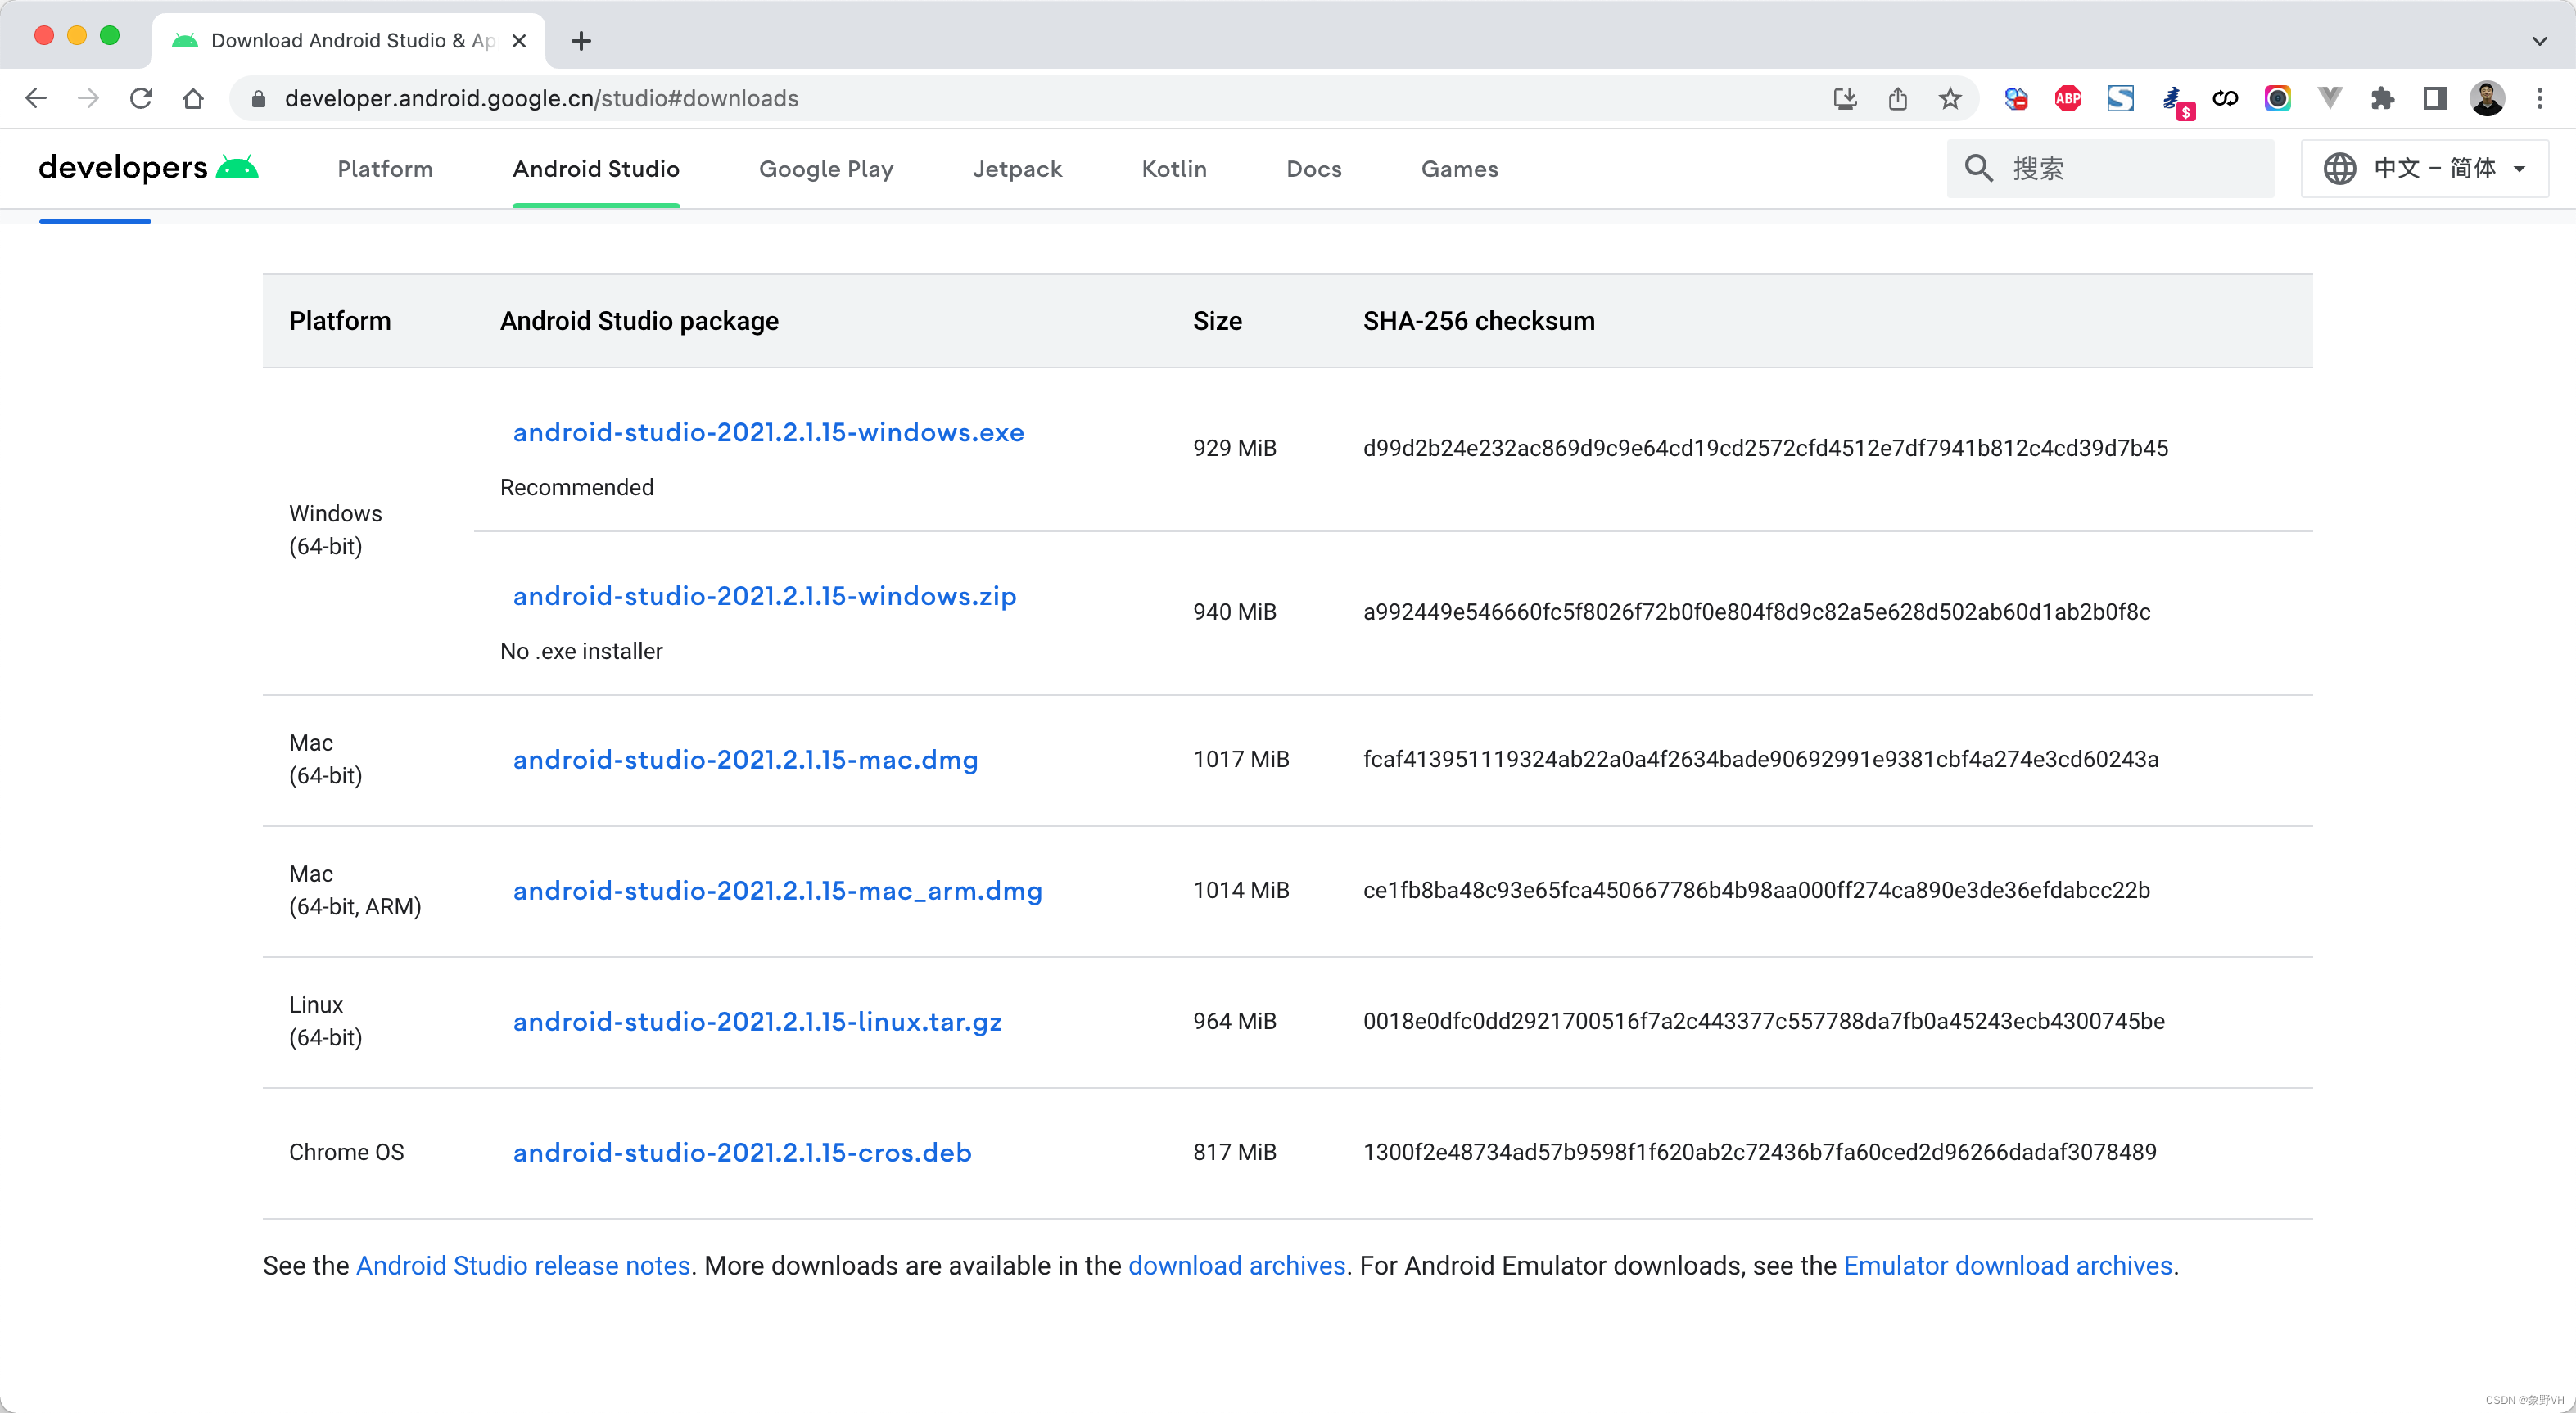
Task: Open the browser home page
Action: [x=193, y=98]
